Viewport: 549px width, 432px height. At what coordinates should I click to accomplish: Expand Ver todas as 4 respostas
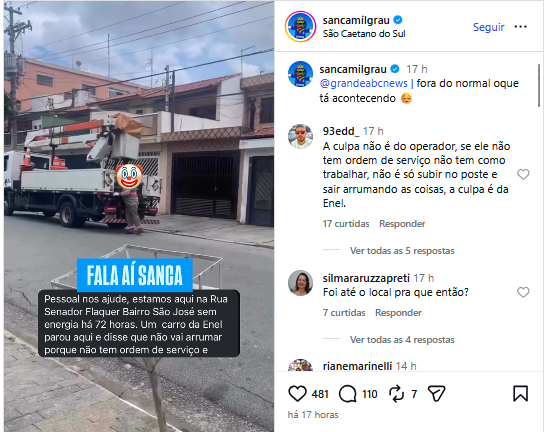402,340
